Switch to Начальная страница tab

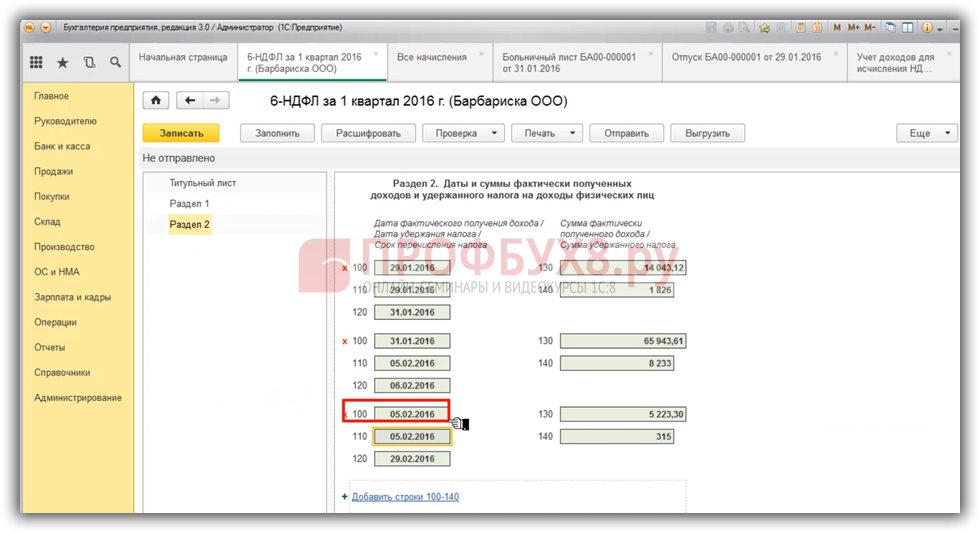pyautogui.click(x=183, y=58)
